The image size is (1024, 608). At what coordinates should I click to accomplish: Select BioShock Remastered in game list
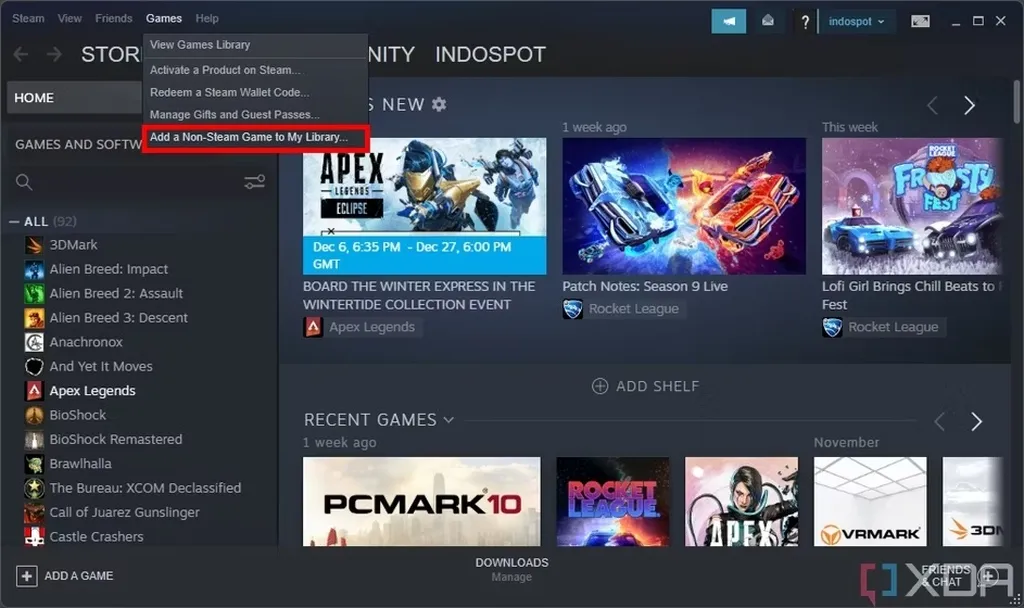coord(116,440)
